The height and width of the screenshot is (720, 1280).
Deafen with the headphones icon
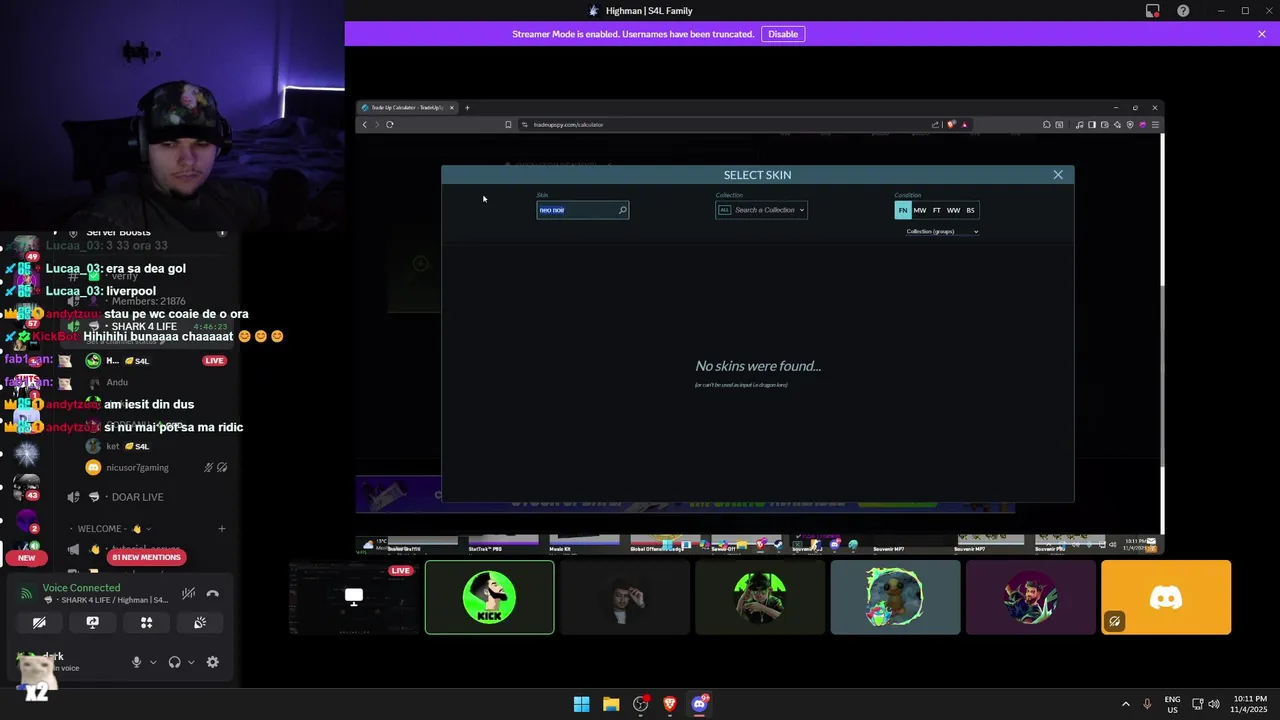(175, 662)
